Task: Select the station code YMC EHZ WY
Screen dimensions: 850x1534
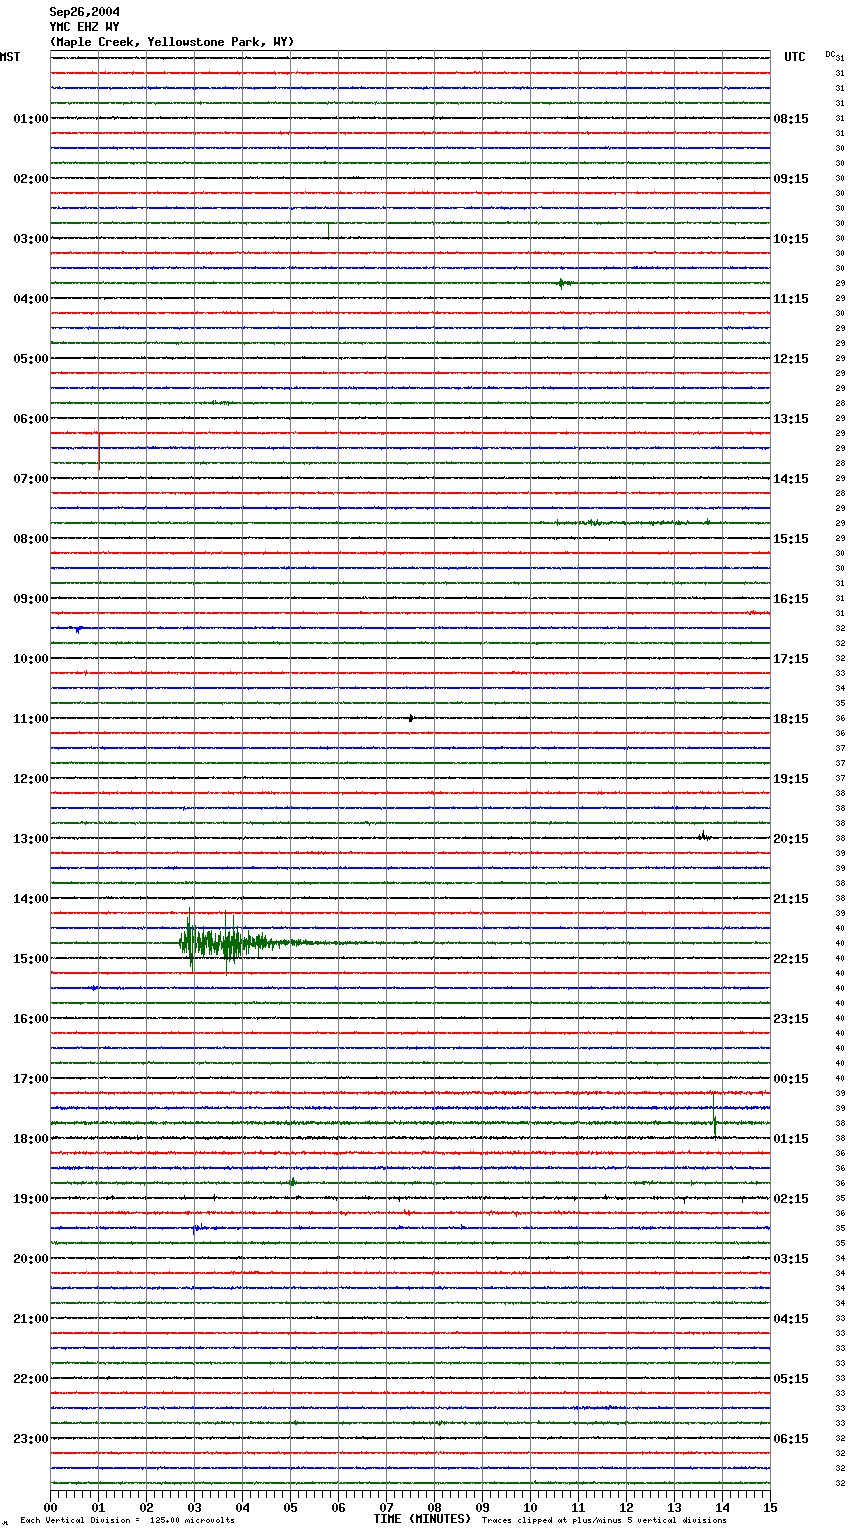Action: click(85, 27)
